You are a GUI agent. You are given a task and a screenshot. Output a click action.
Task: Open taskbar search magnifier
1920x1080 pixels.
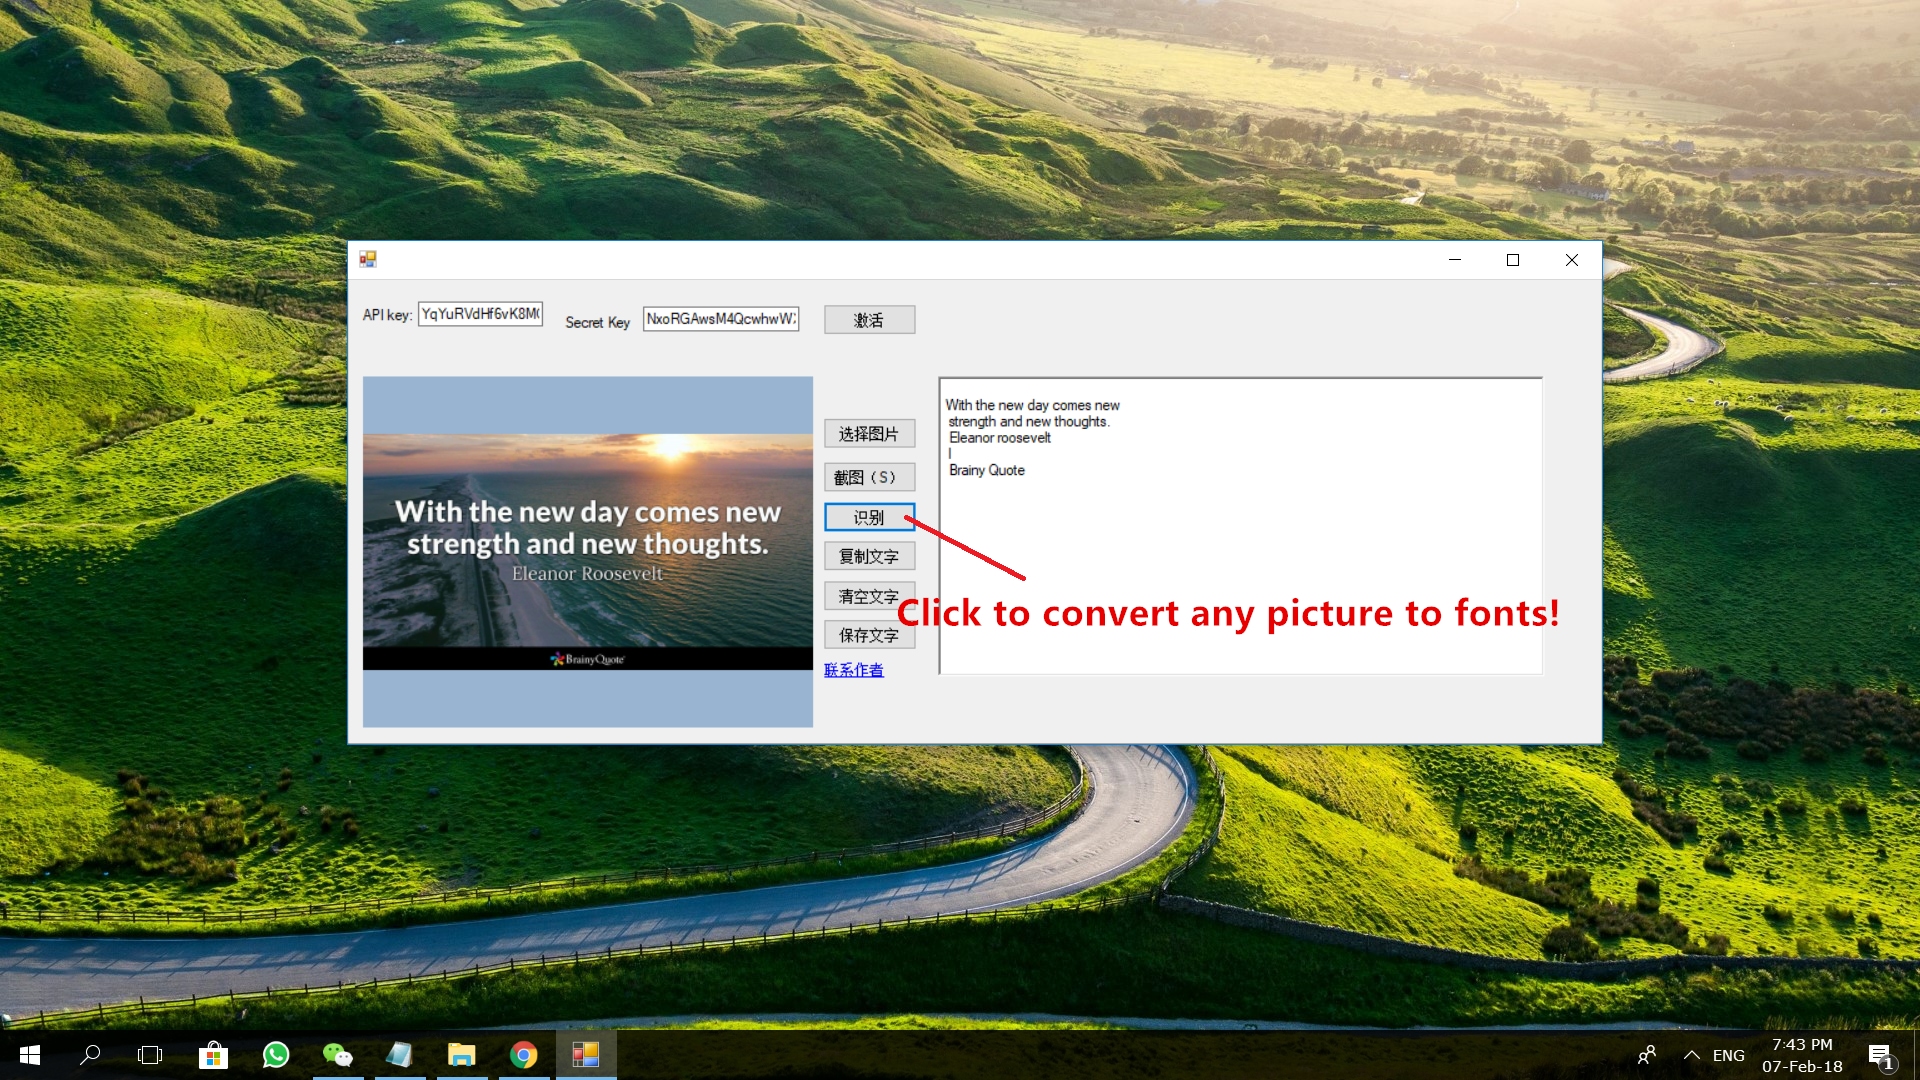[x=90, y=1055]
